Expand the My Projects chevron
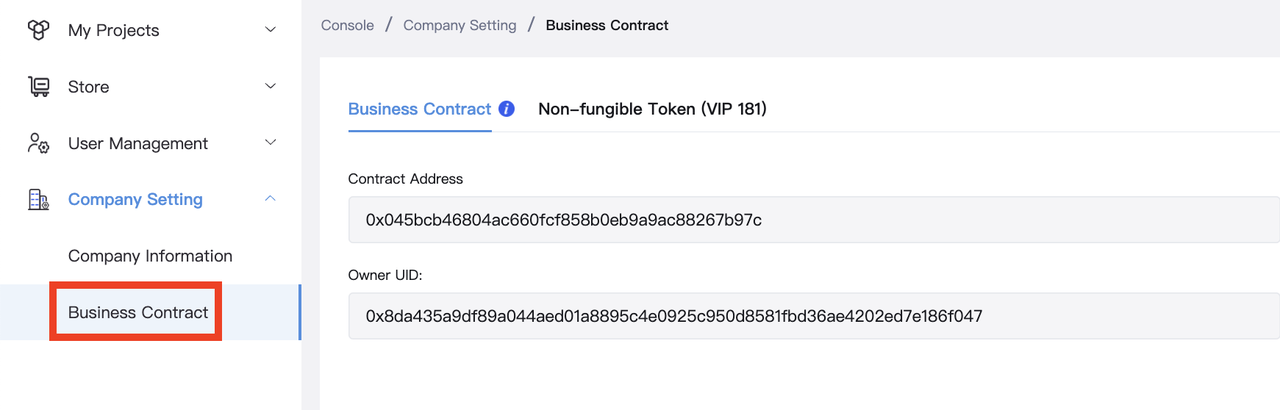This screenshot has height=410, width=1280. tap(270, 30)
